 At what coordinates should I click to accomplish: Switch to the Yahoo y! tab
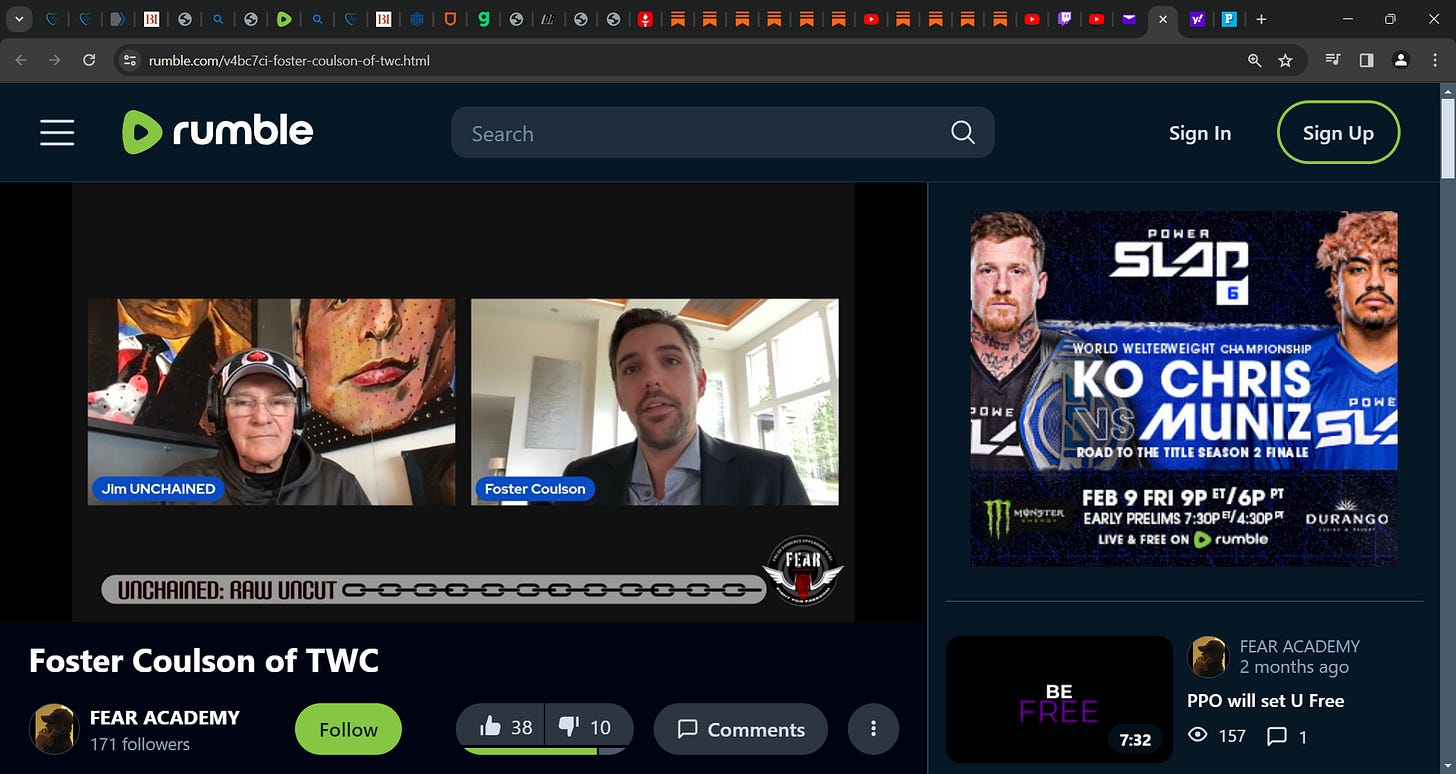1197,19
